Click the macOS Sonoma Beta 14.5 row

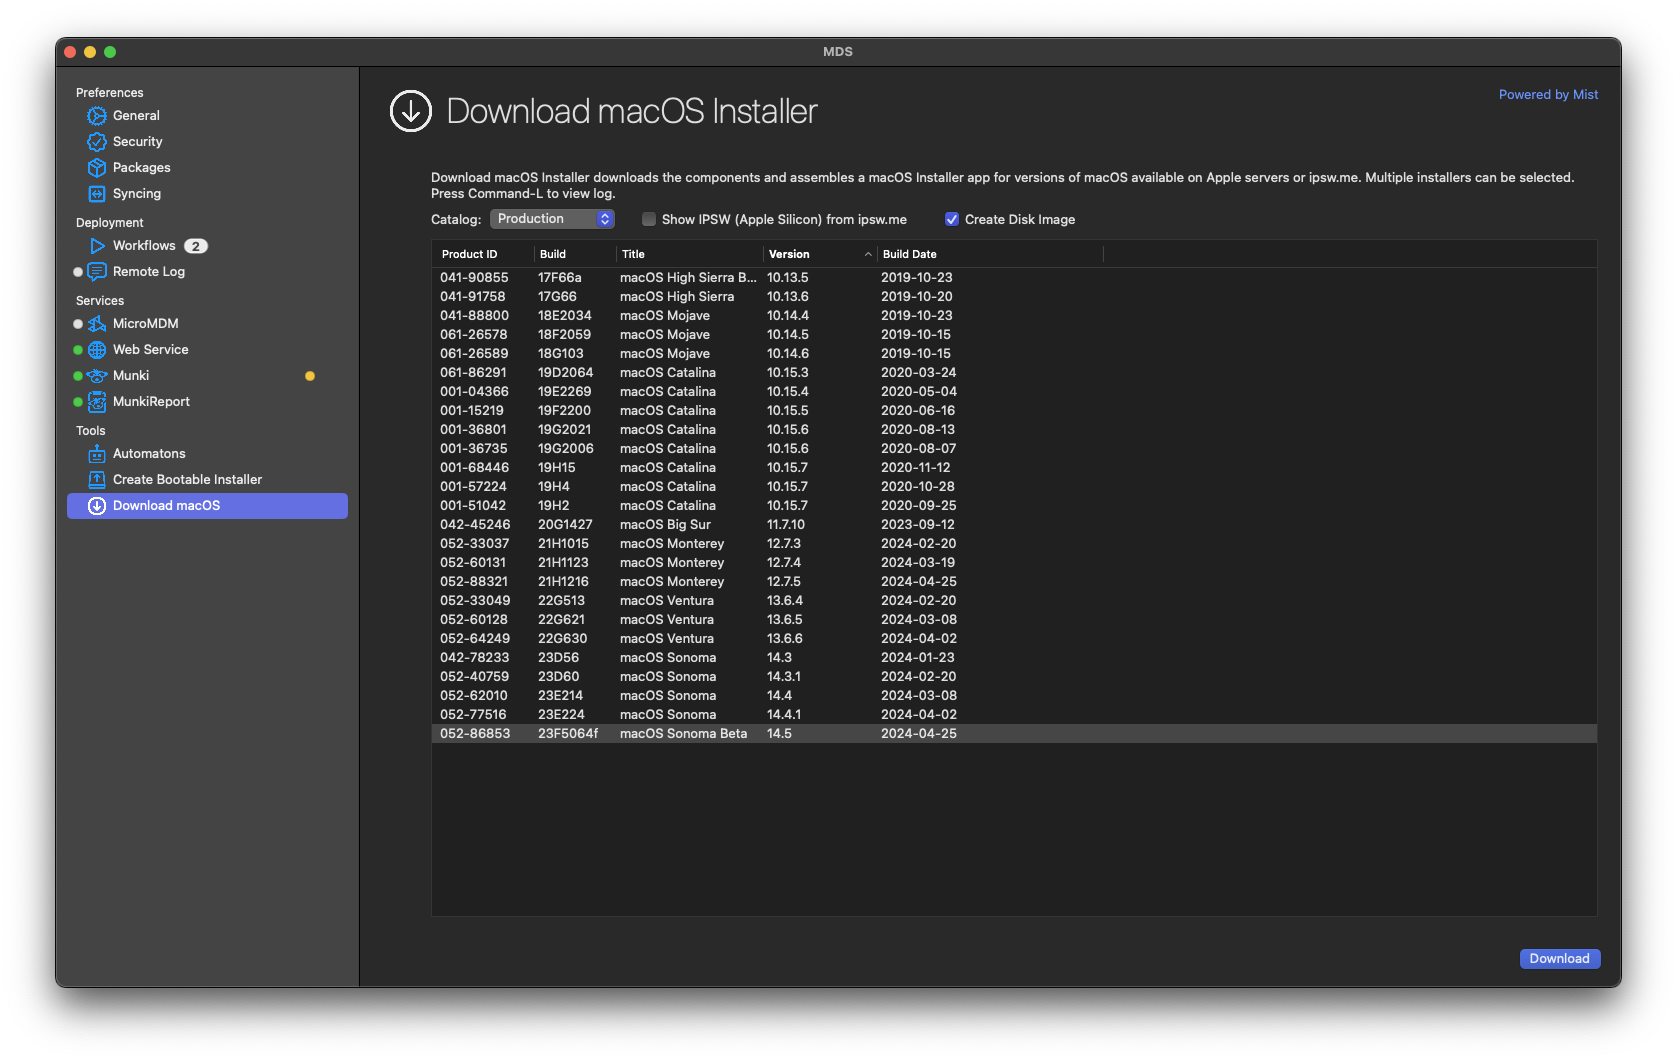click(x=1014, y=734)
